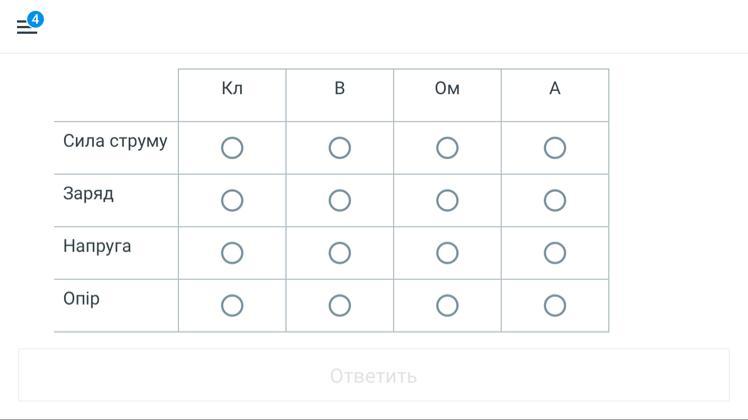This screenshot has width=748, height=420.
Task: Select Ом for Заряд row
Action: (447, 200)
